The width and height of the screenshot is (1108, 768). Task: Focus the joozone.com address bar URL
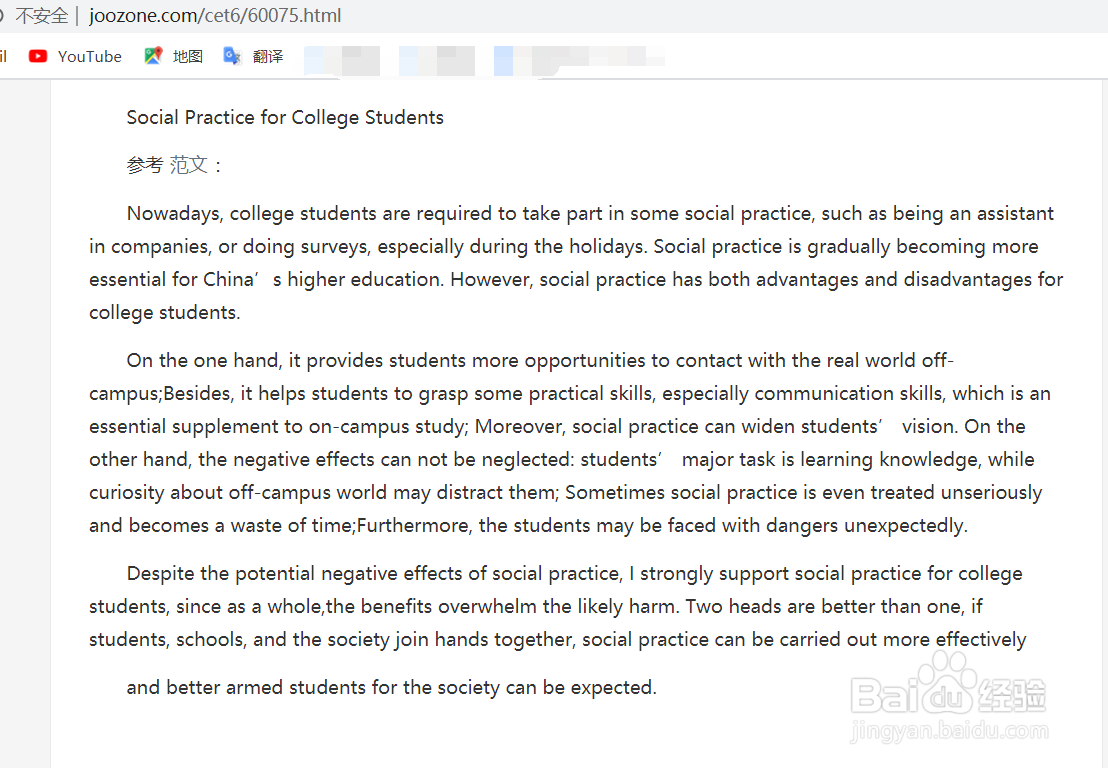coord(215,16)
